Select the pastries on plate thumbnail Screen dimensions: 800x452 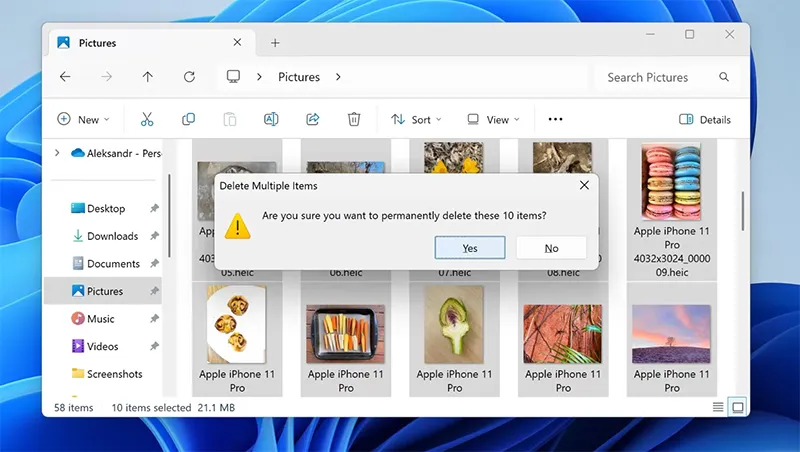coord(237,324)
